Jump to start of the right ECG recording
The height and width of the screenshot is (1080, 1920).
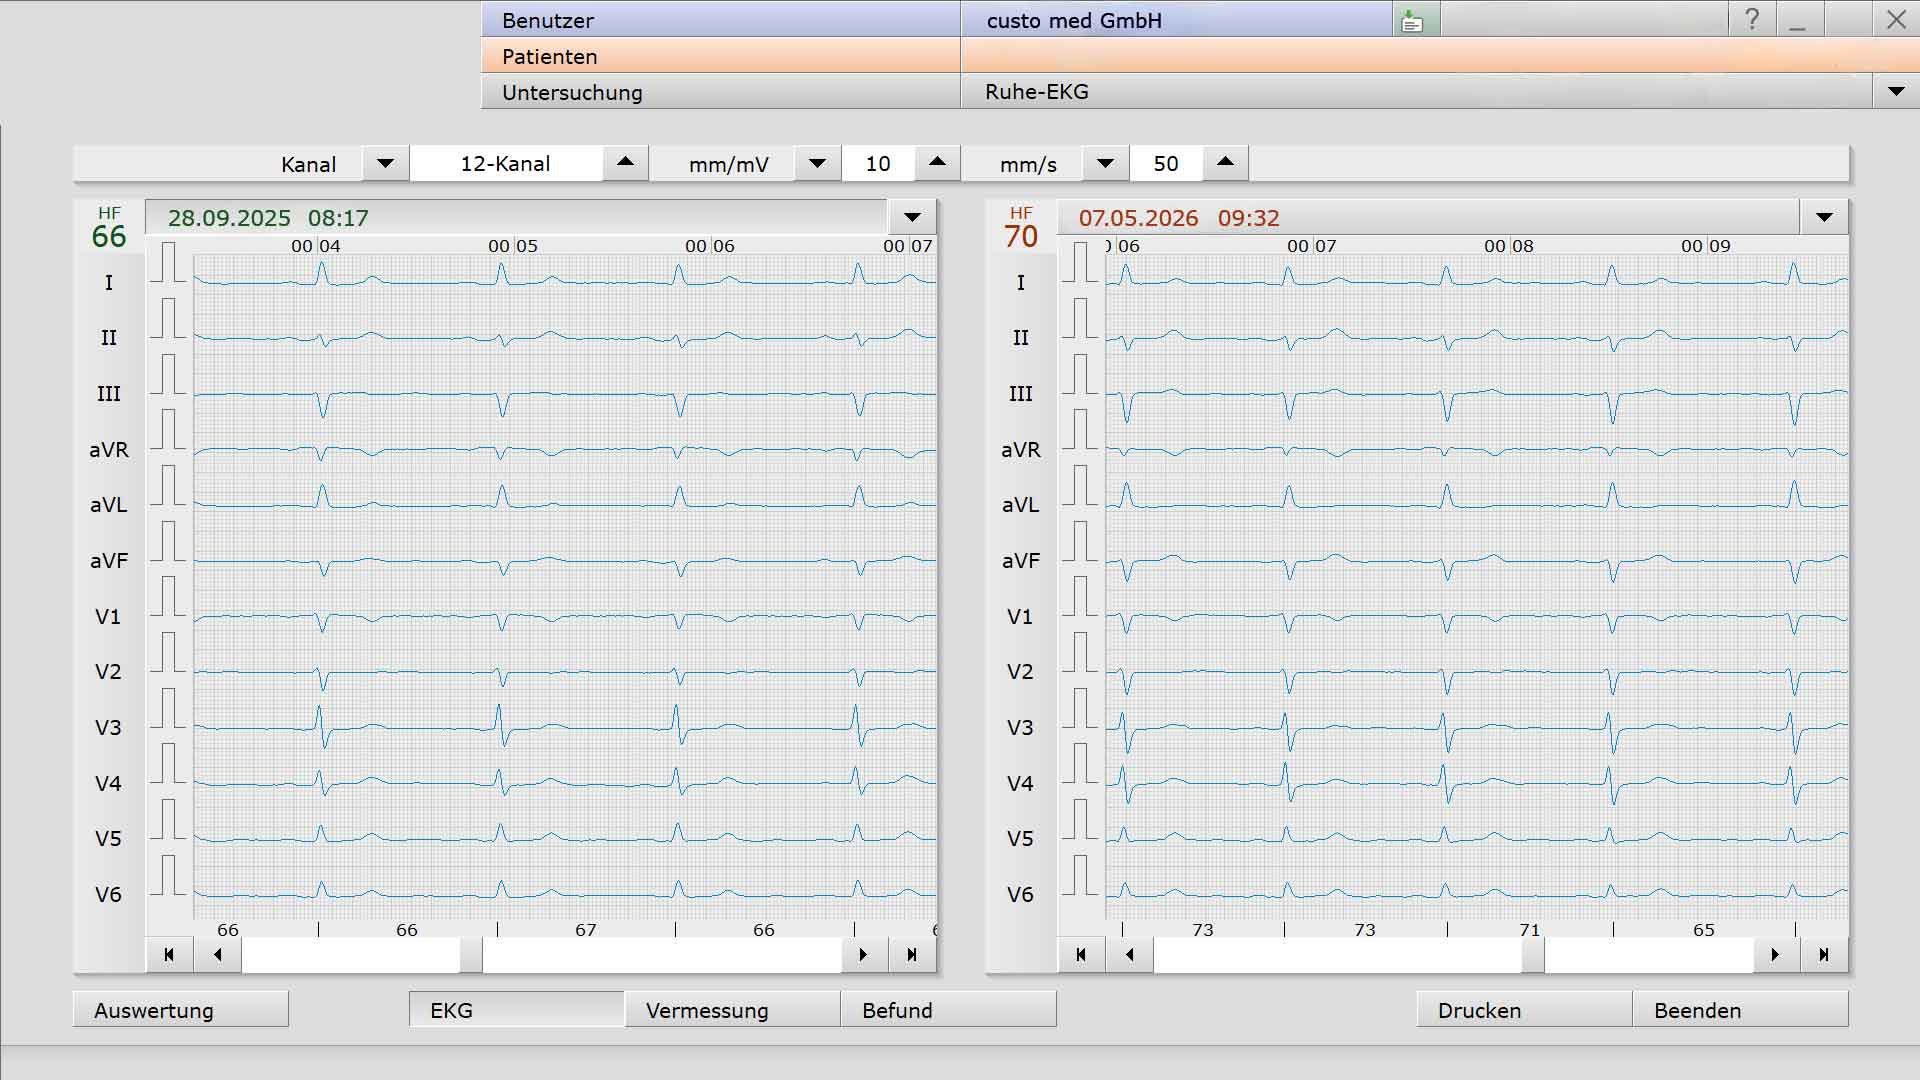click(x=1081, y=955)
